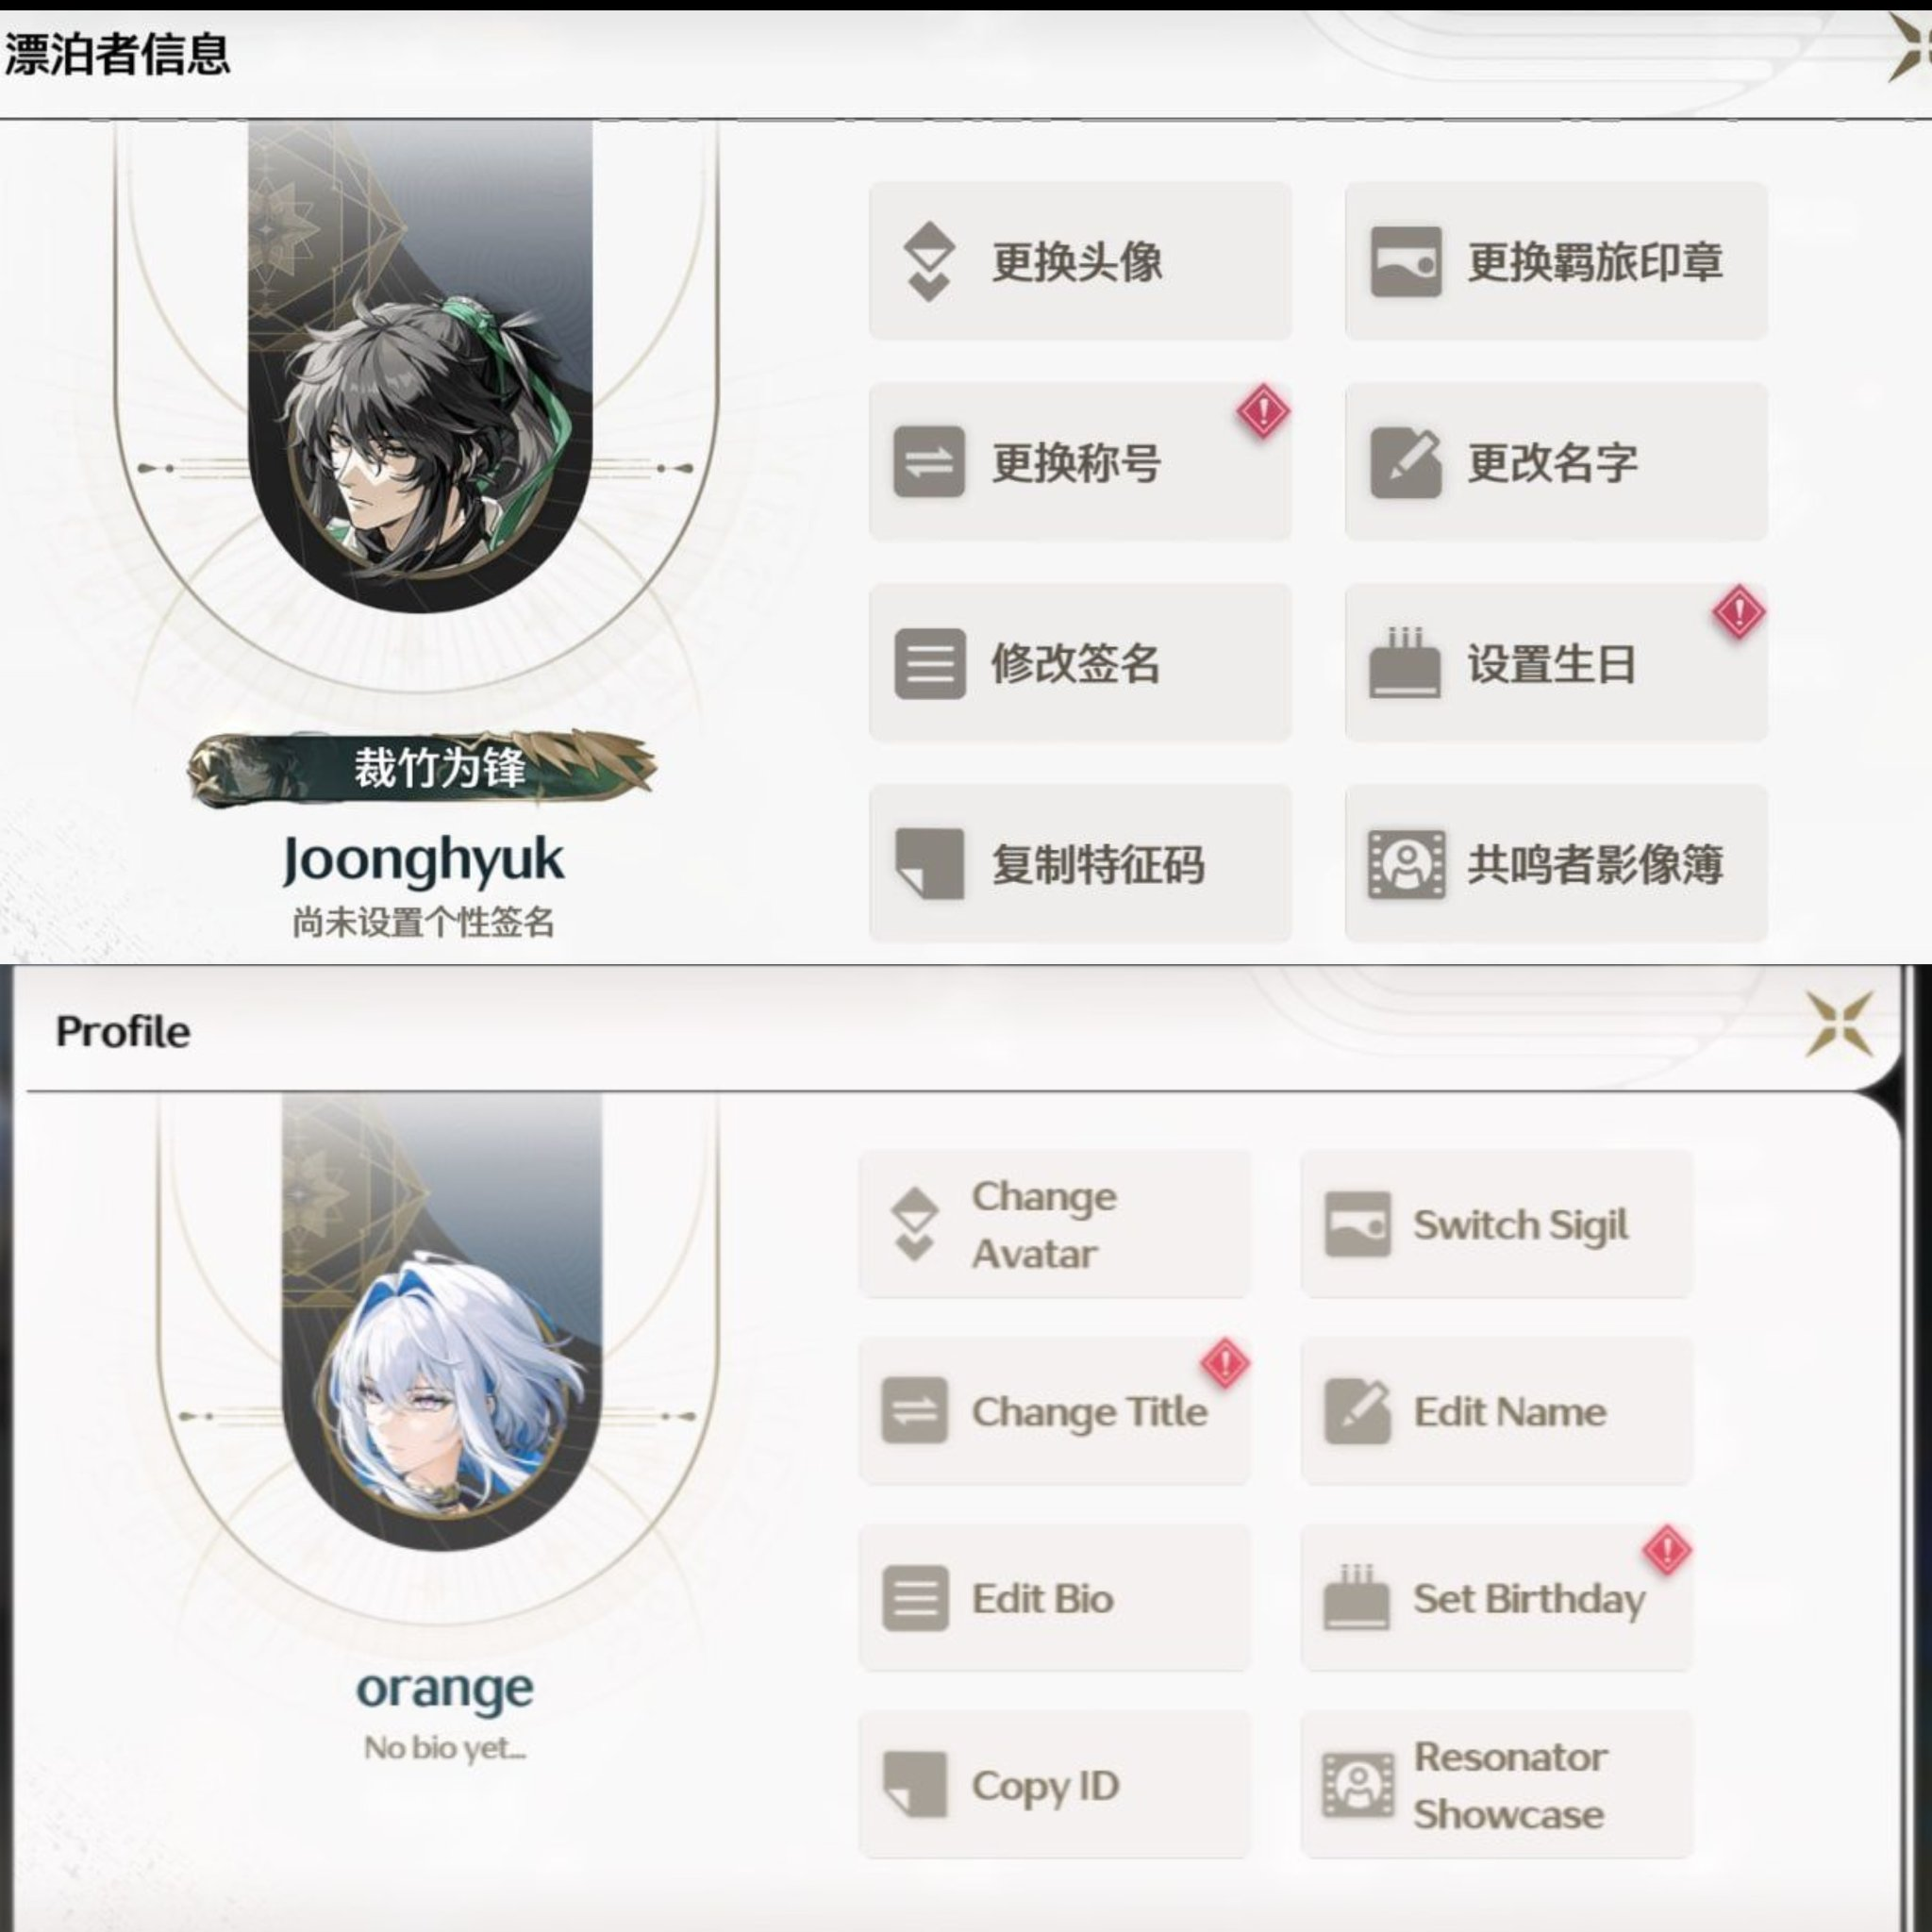Click the Edit Name pencil icon
This screenshot has height=1932, width=1932.
(x=1357, y=1411)
